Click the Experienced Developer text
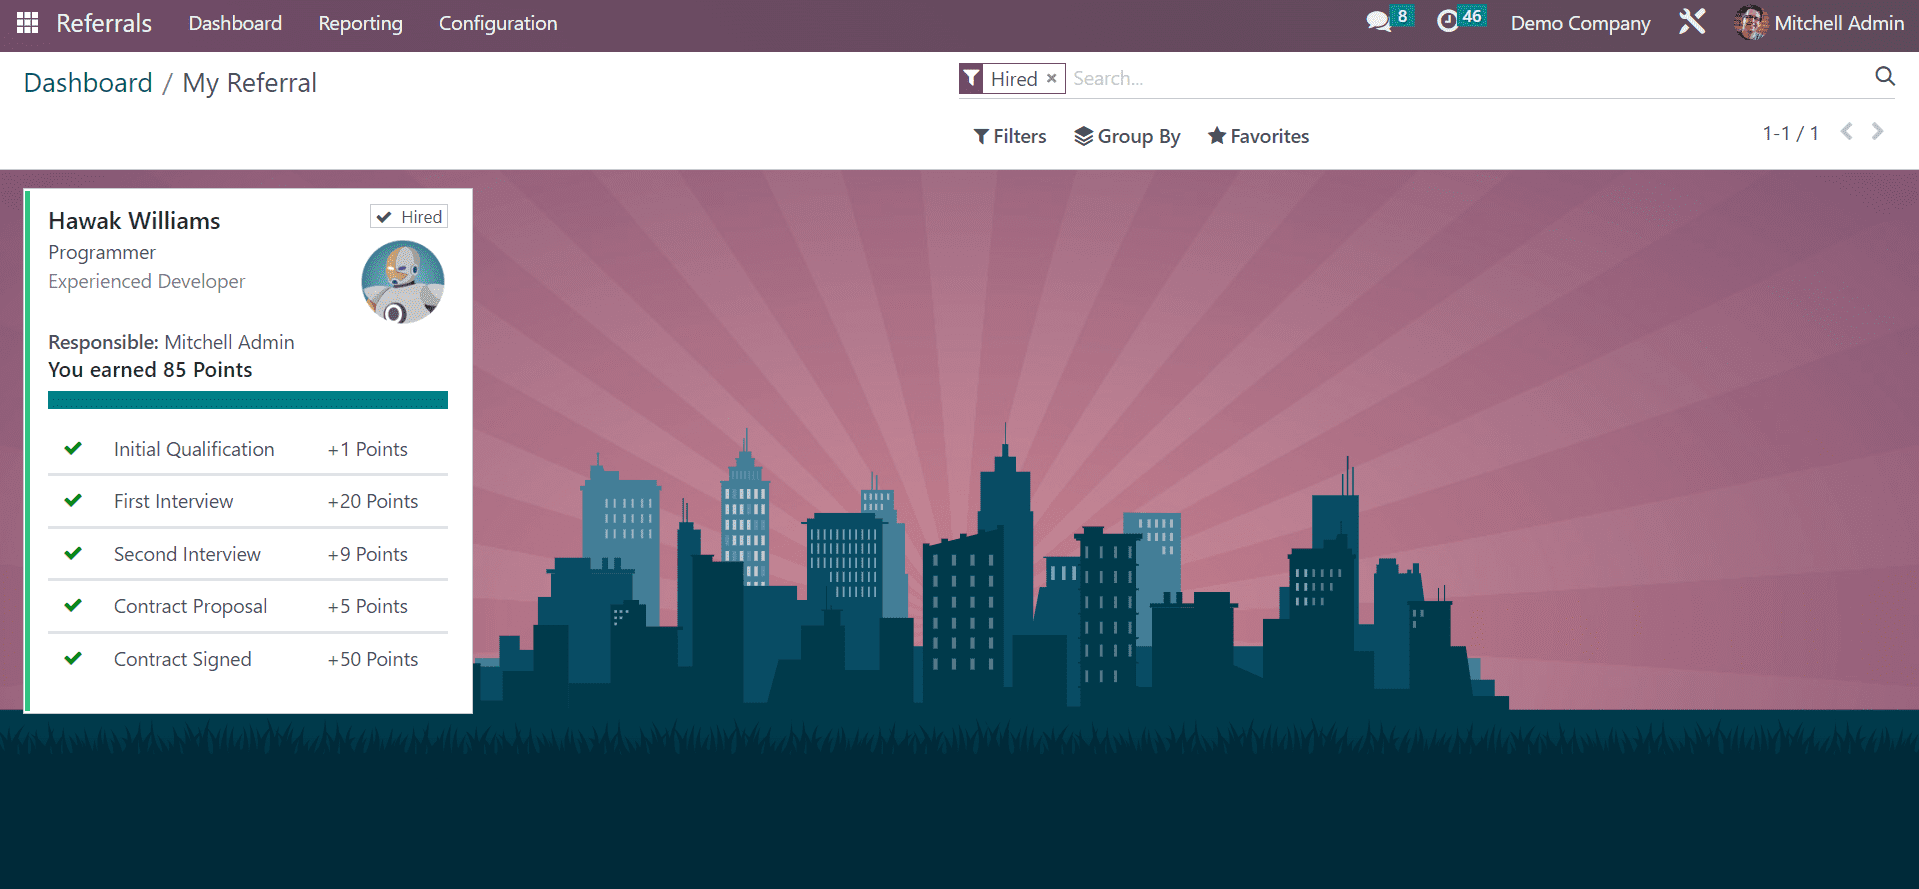 click(x=146, y=281)
